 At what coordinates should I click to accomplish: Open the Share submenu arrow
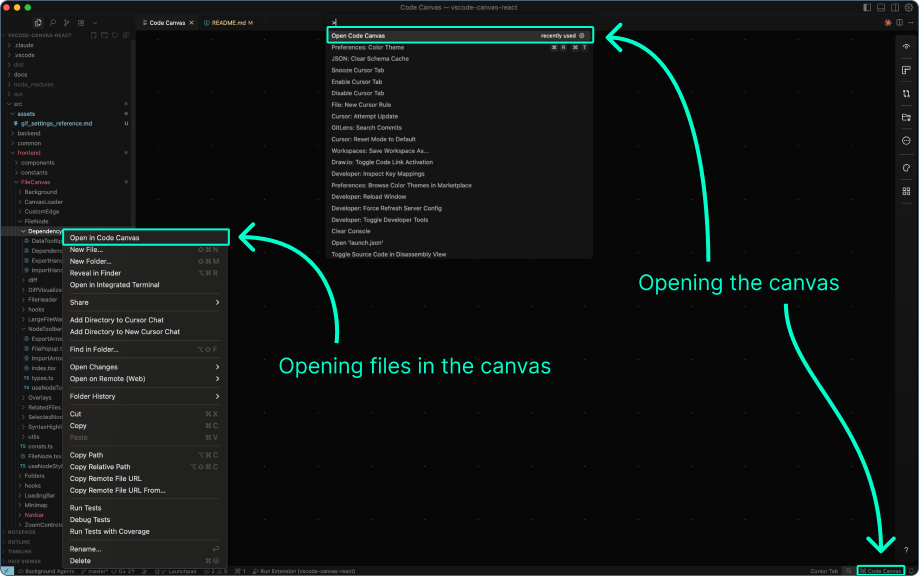coord(217,302)
